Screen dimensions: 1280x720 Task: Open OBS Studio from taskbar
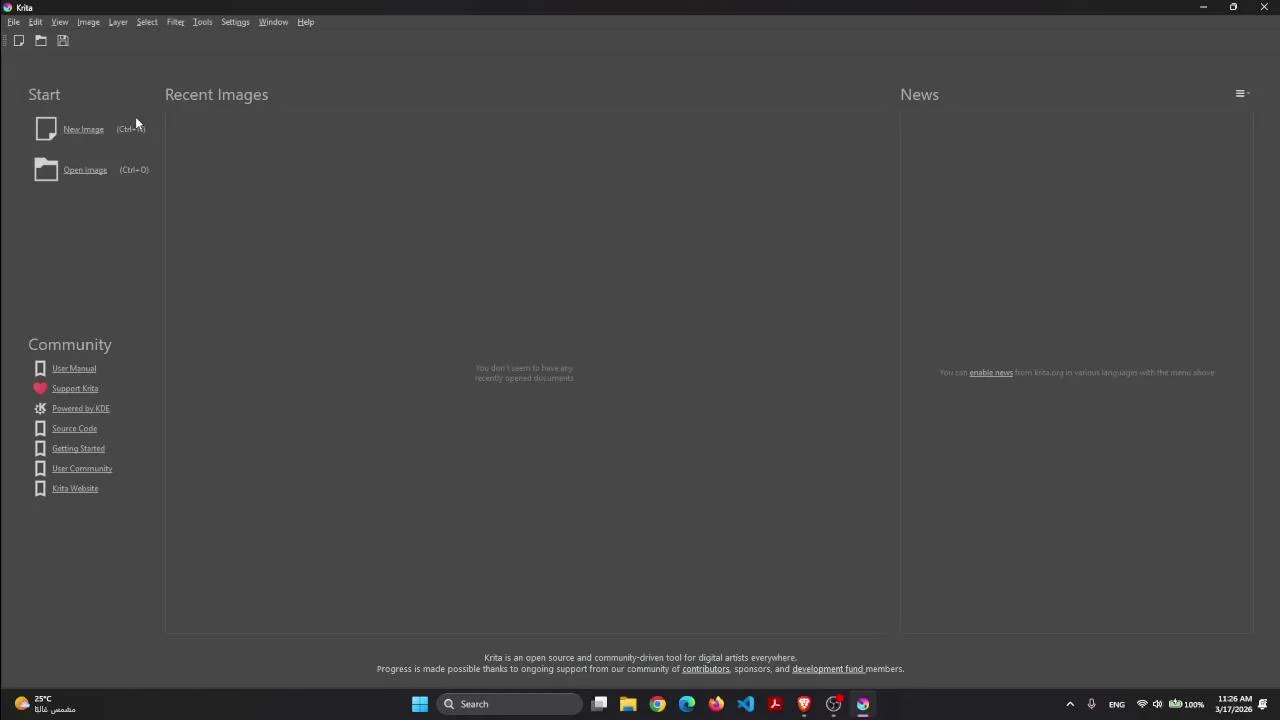(x=833, y=704)
